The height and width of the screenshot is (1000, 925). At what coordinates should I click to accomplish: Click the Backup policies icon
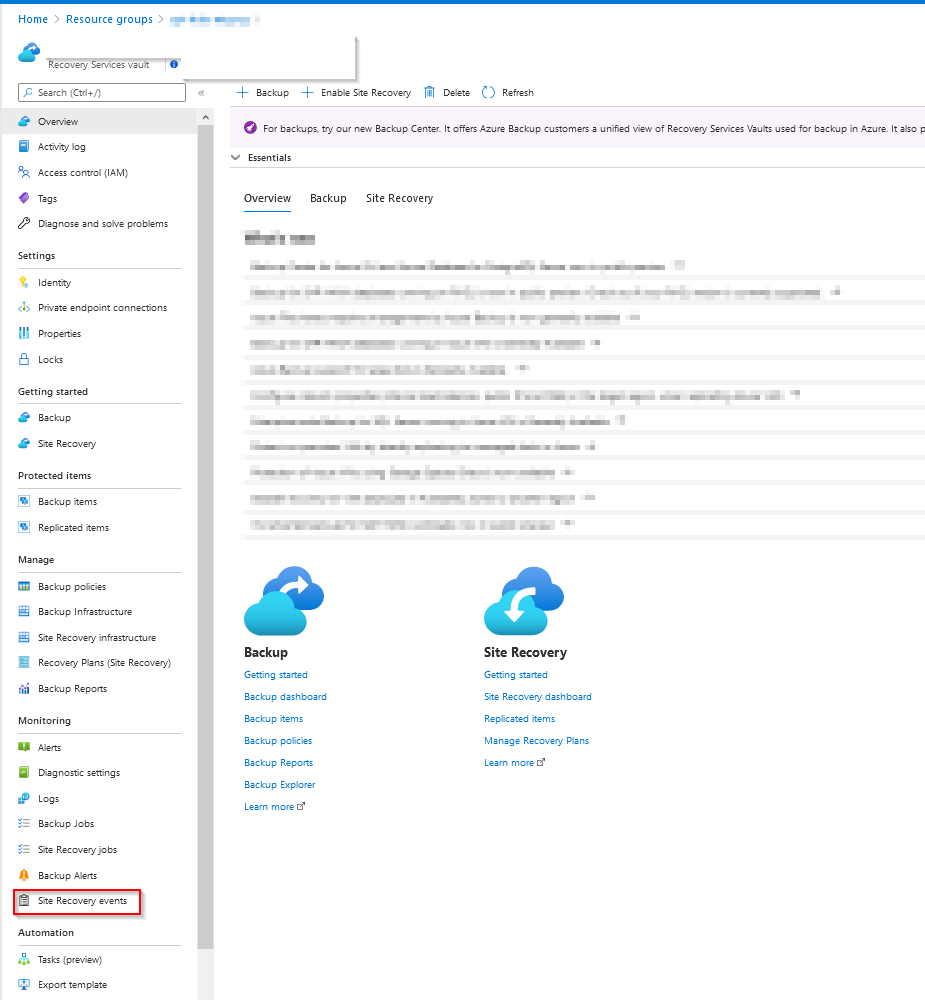pos(24,587)
